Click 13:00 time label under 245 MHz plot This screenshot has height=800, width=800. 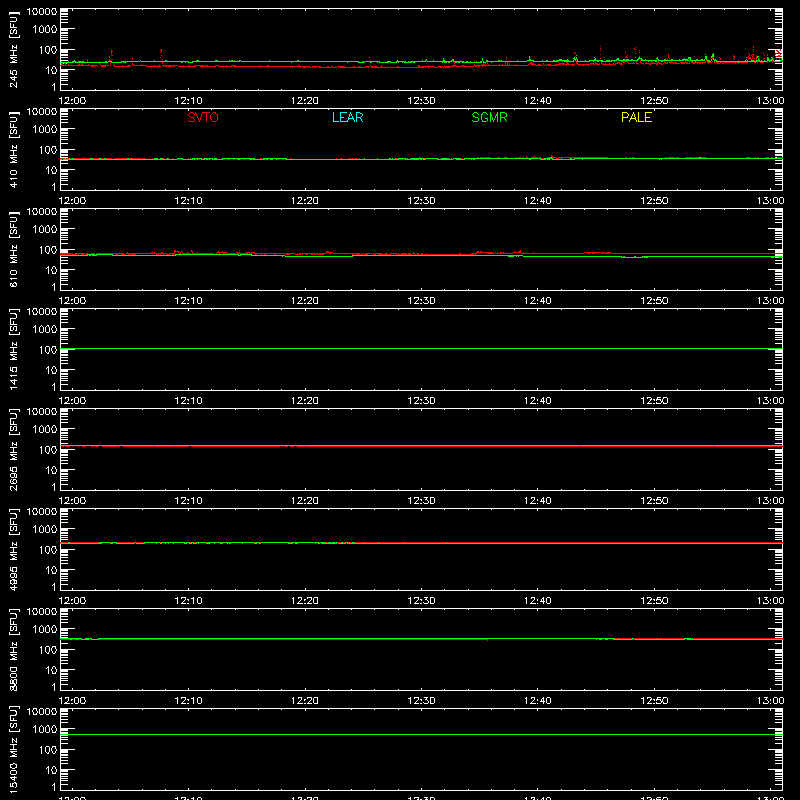pyautogui.click(x=770, y=101)
